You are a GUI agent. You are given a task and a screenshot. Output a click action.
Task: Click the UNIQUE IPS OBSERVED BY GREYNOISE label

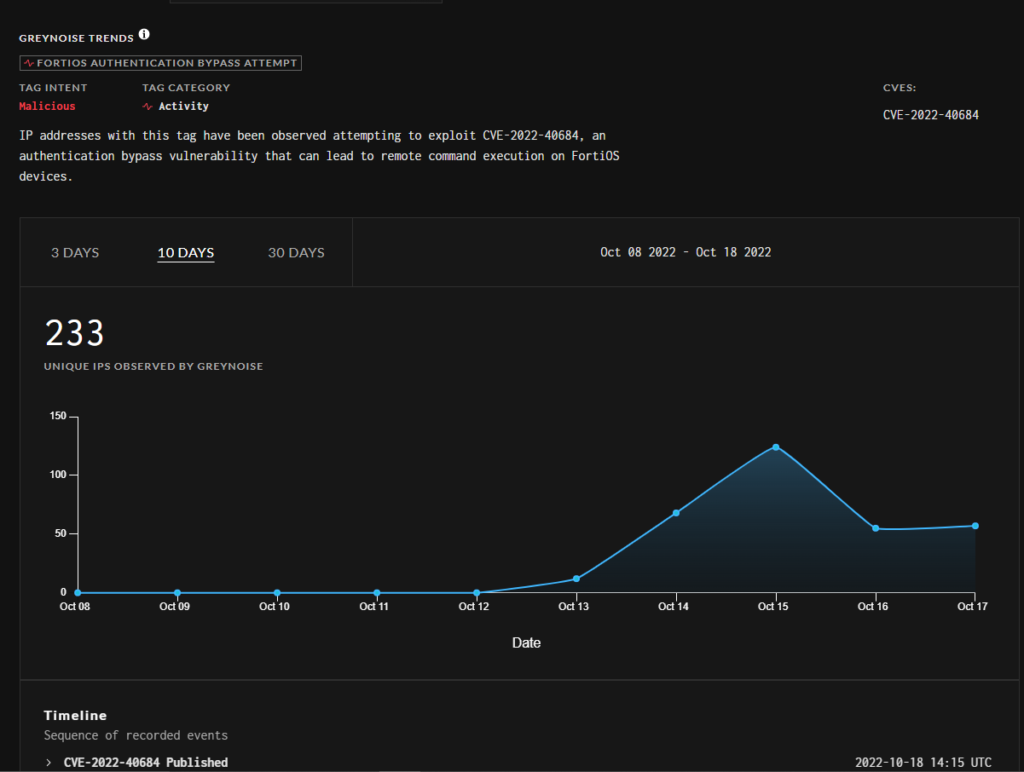(153, 366)
